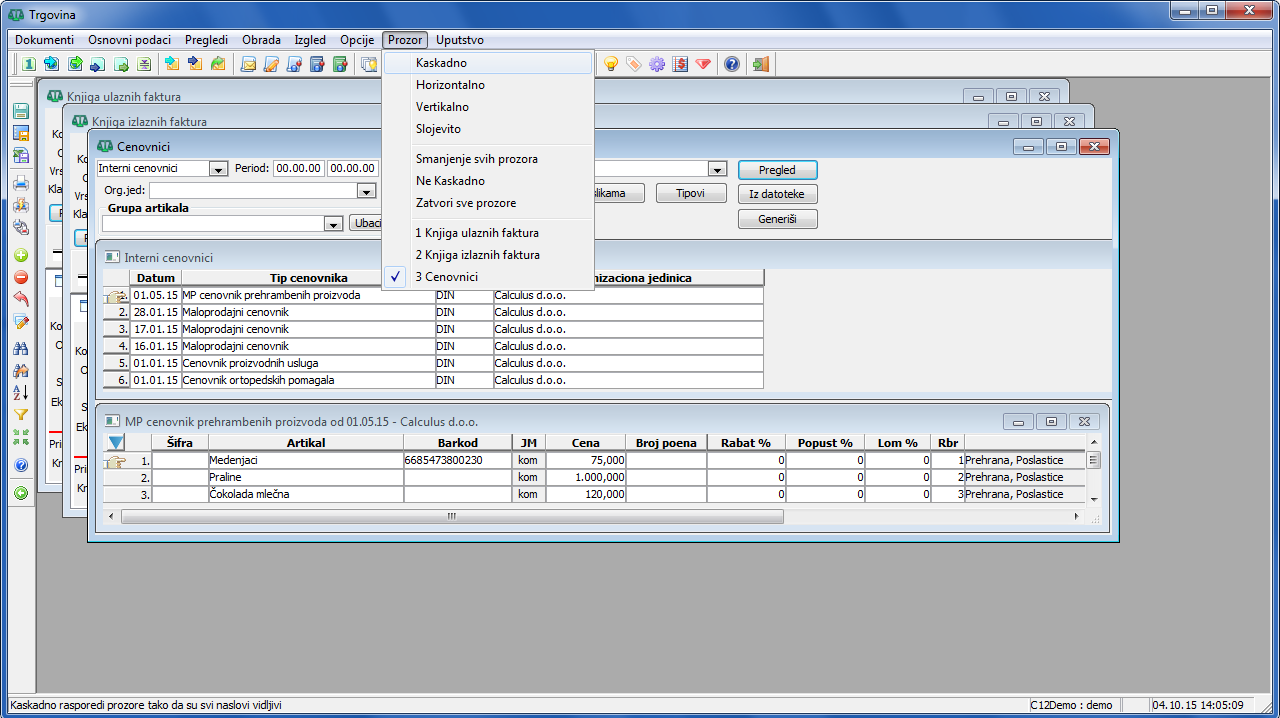The width and height of the screenshot is (1280, 718).
Task: Click the dollar document toolbar icon
Action: click(x=680, y=64)
